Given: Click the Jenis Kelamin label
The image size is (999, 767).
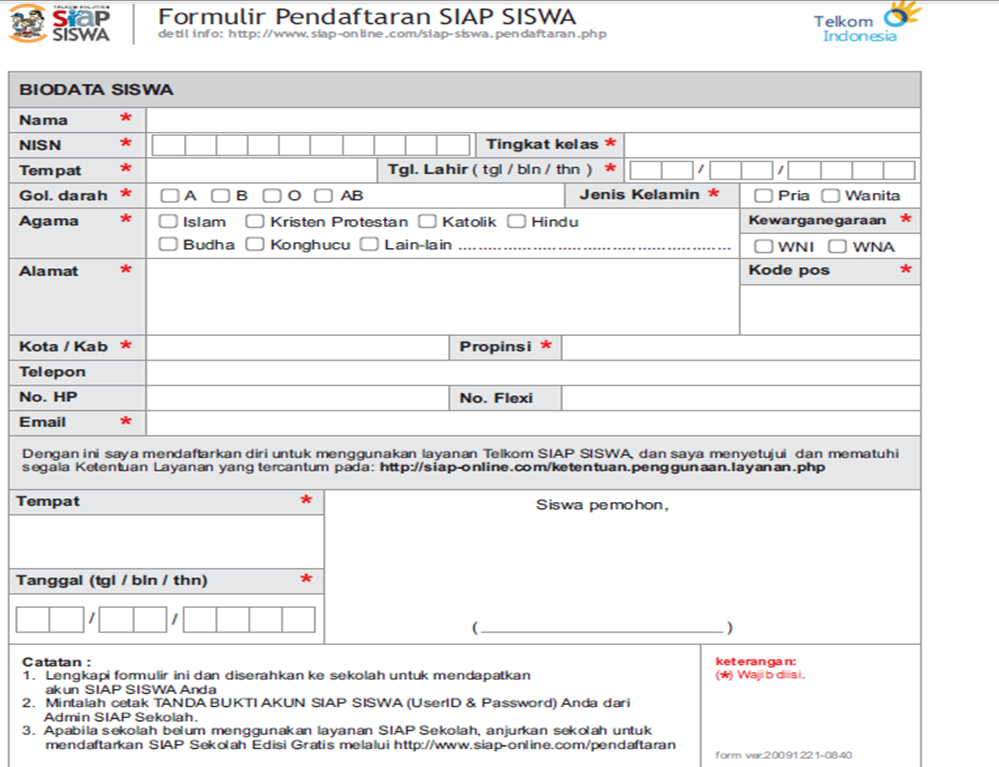Looking at the screenshot, I should coord(639,194).
